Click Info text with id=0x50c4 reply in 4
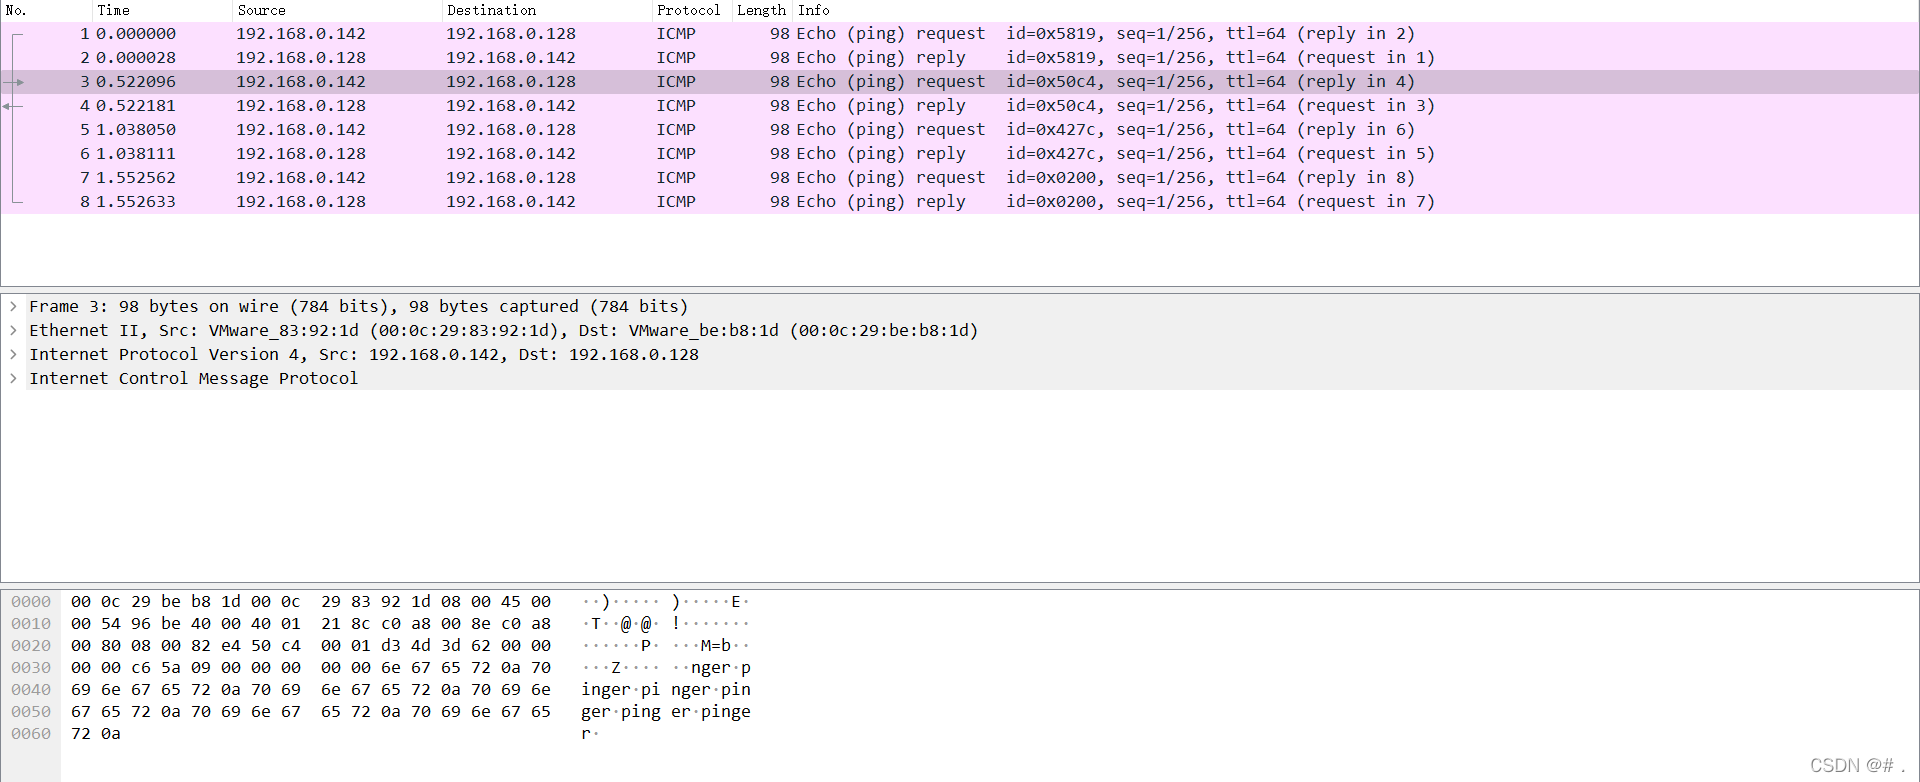The width and height of the screenshot is (1920, 782). 1106,82
